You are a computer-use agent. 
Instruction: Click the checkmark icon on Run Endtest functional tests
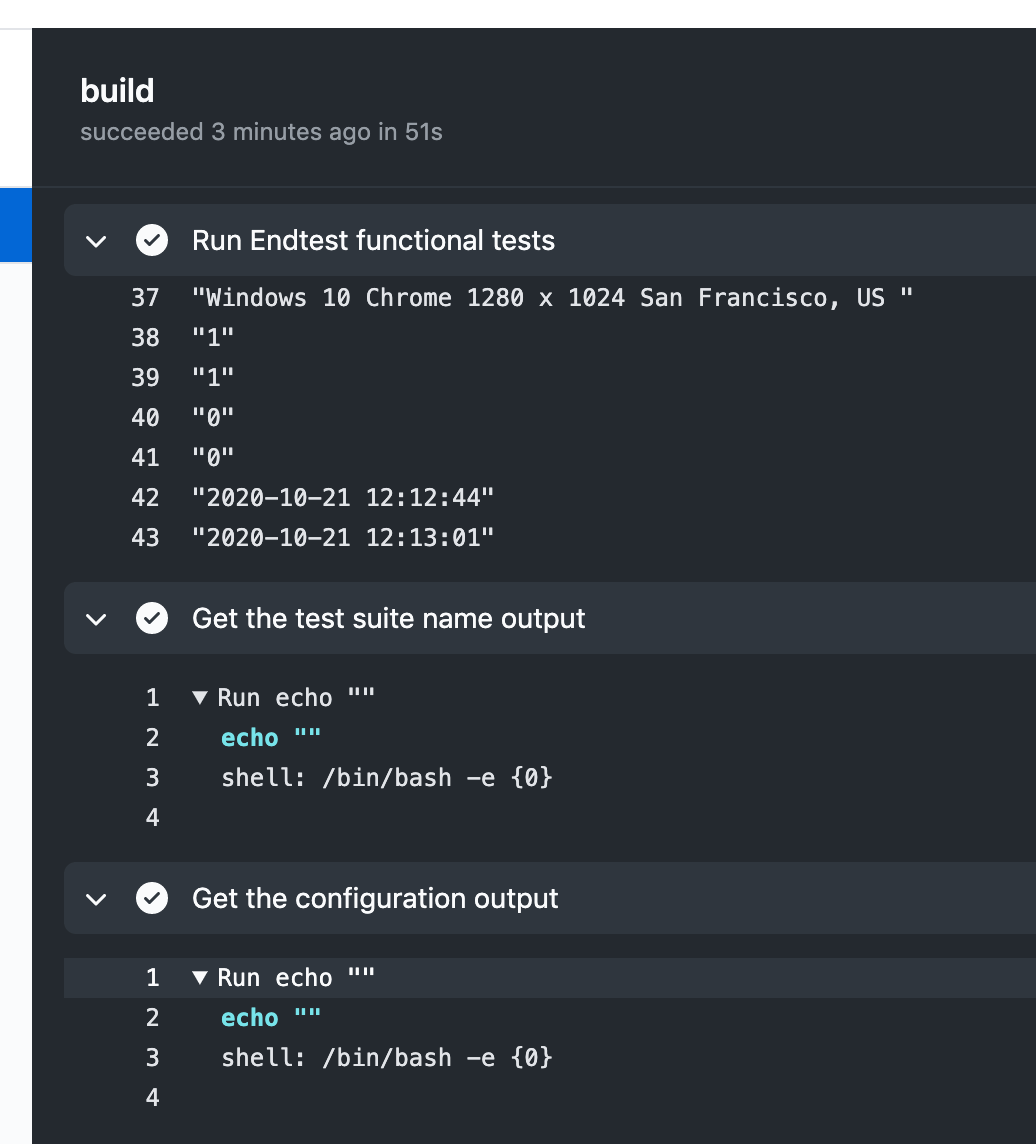152,240
